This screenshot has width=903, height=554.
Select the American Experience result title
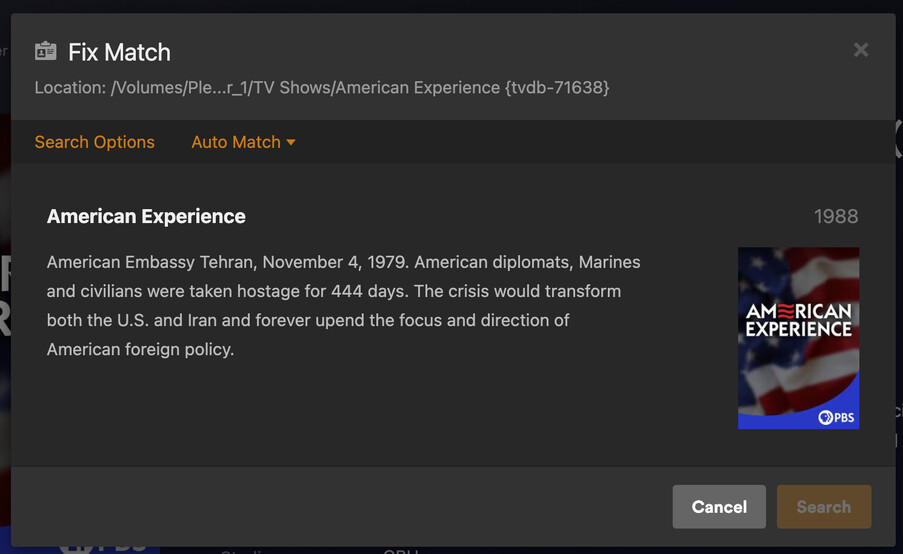pos(146,216)
